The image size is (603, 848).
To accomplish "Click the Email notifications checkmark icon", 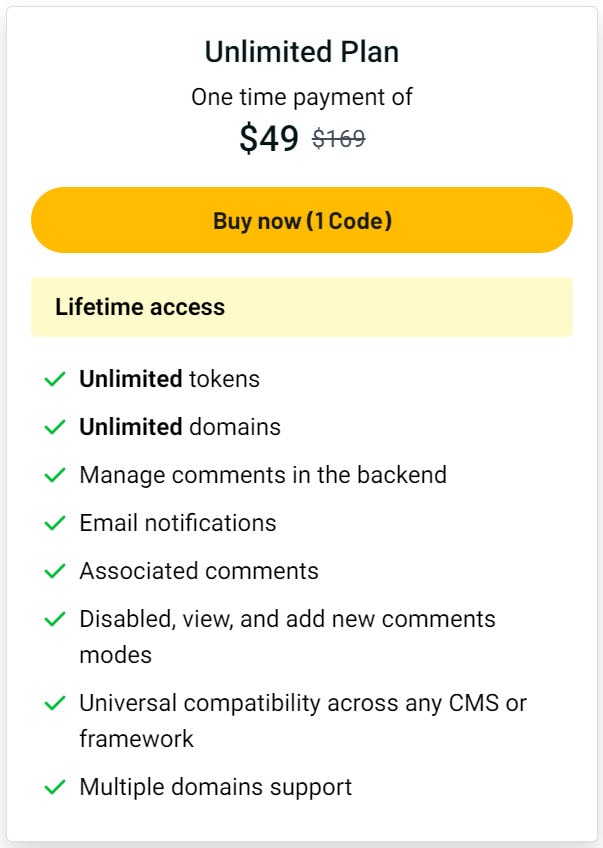I will pos(55,524).
